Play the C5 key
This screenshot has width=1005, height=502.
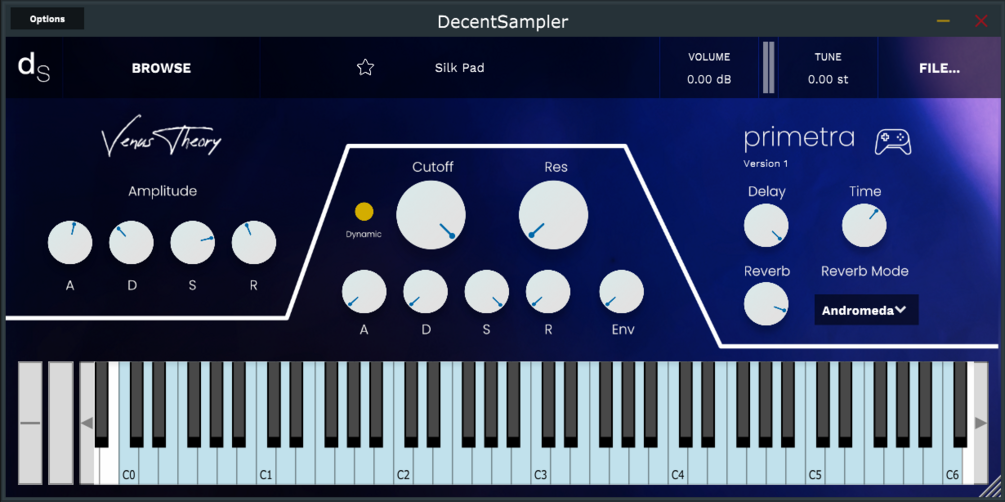(x=814, y=466)
